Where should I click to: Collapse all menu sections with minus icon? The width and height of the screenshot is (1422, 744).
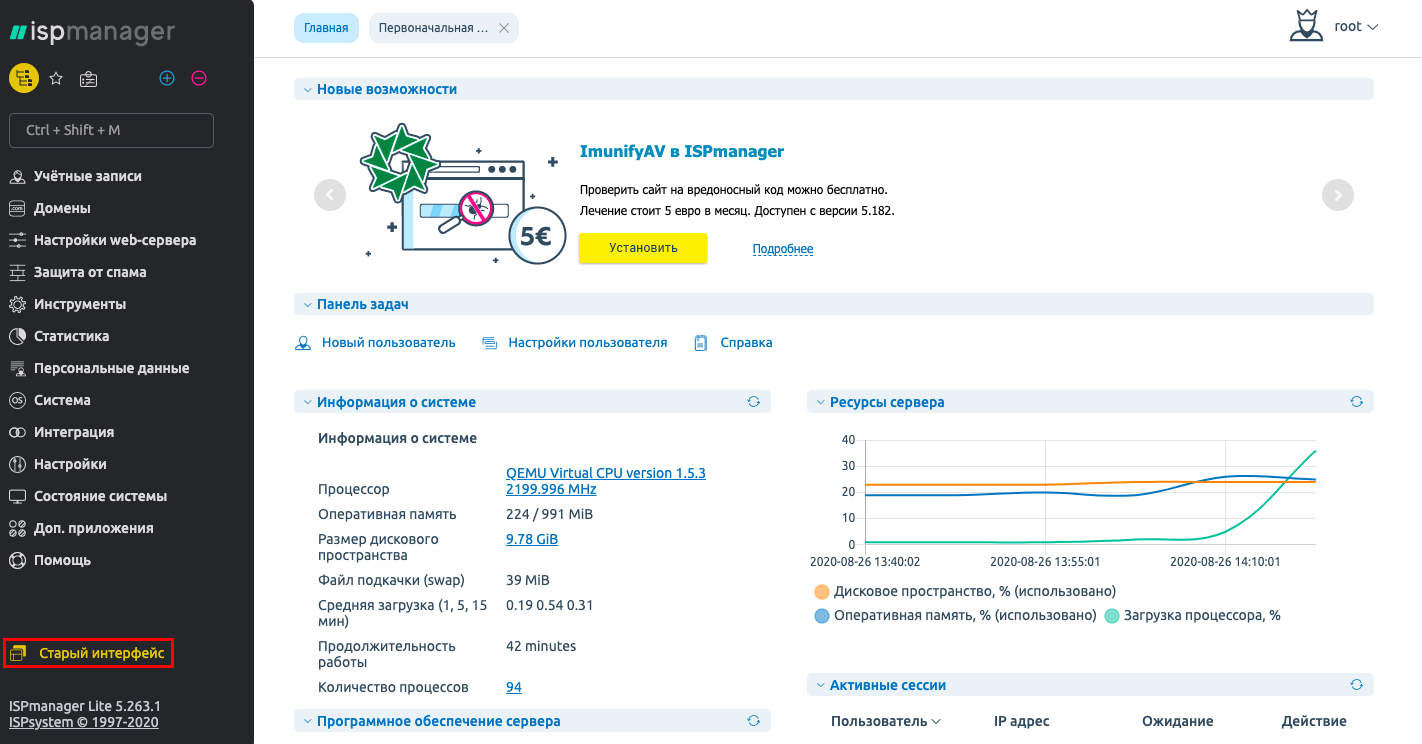pos(199,78)
